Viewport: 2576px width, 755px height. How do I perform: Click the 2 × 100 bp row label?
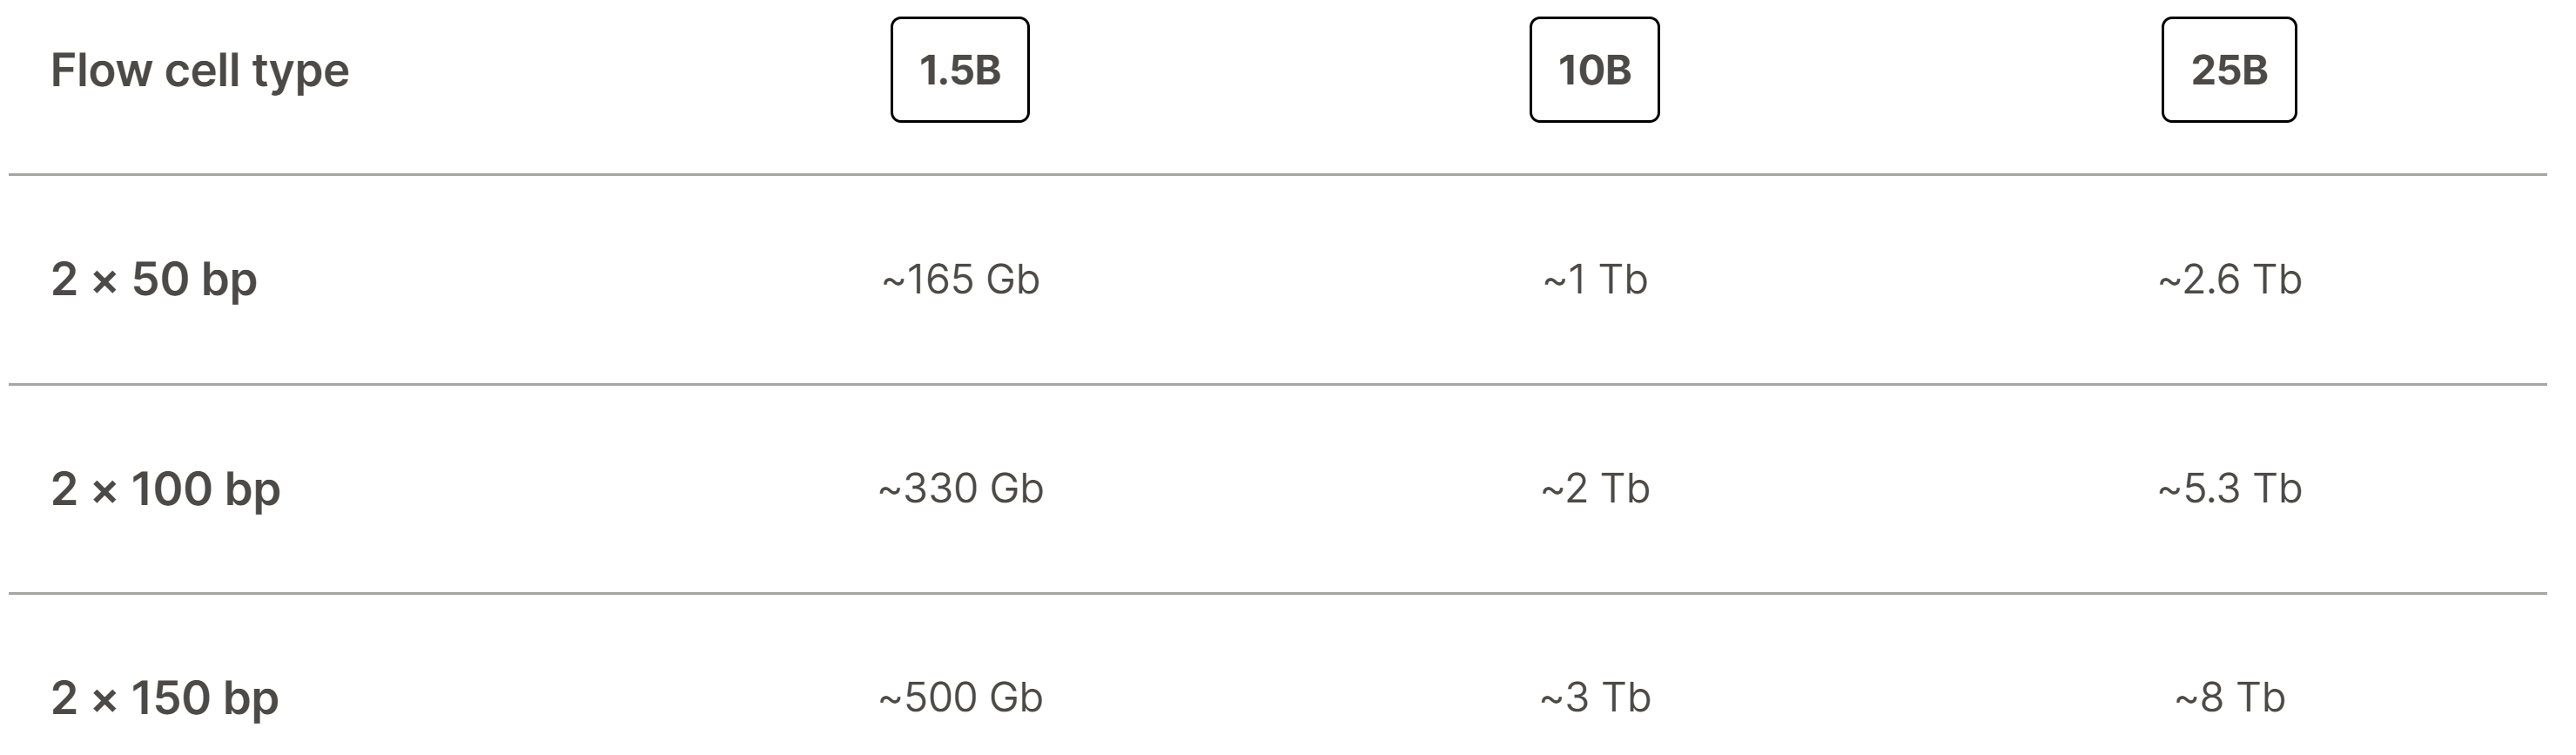point(166,489)
